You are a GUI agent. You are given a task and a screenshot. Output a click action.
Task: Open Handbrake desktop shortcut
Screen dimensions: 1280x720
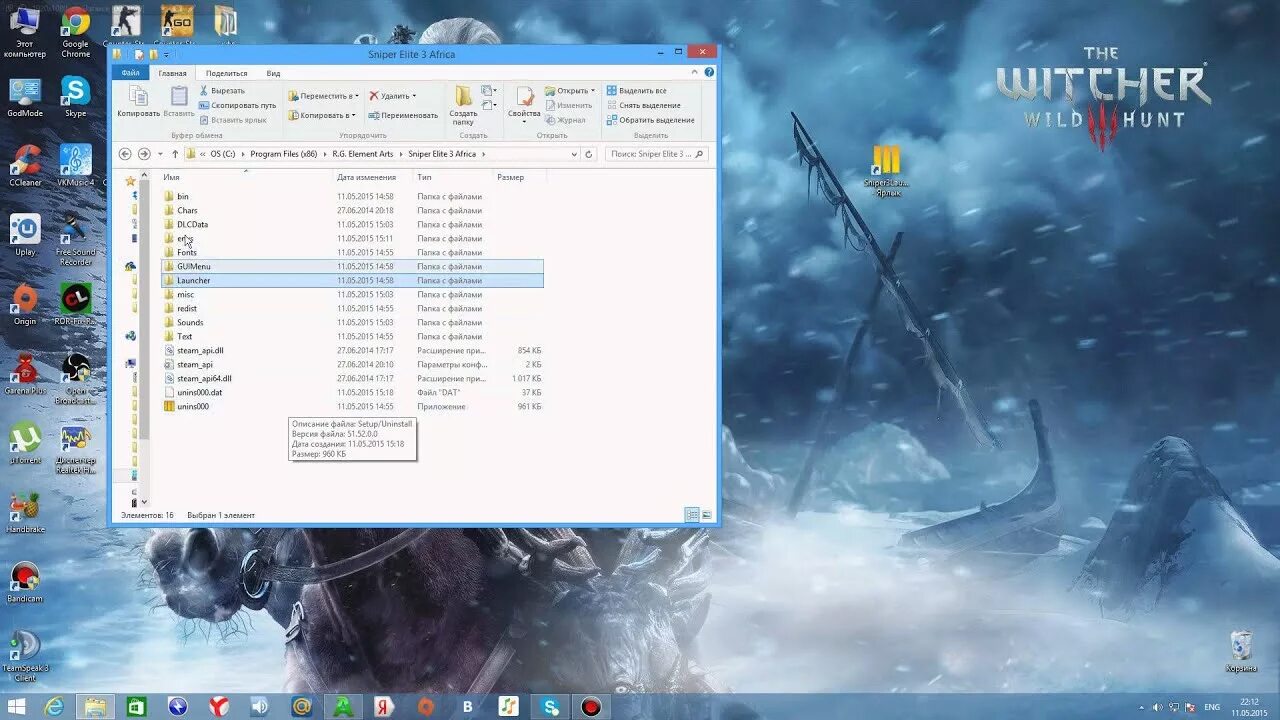pos(25,514)
